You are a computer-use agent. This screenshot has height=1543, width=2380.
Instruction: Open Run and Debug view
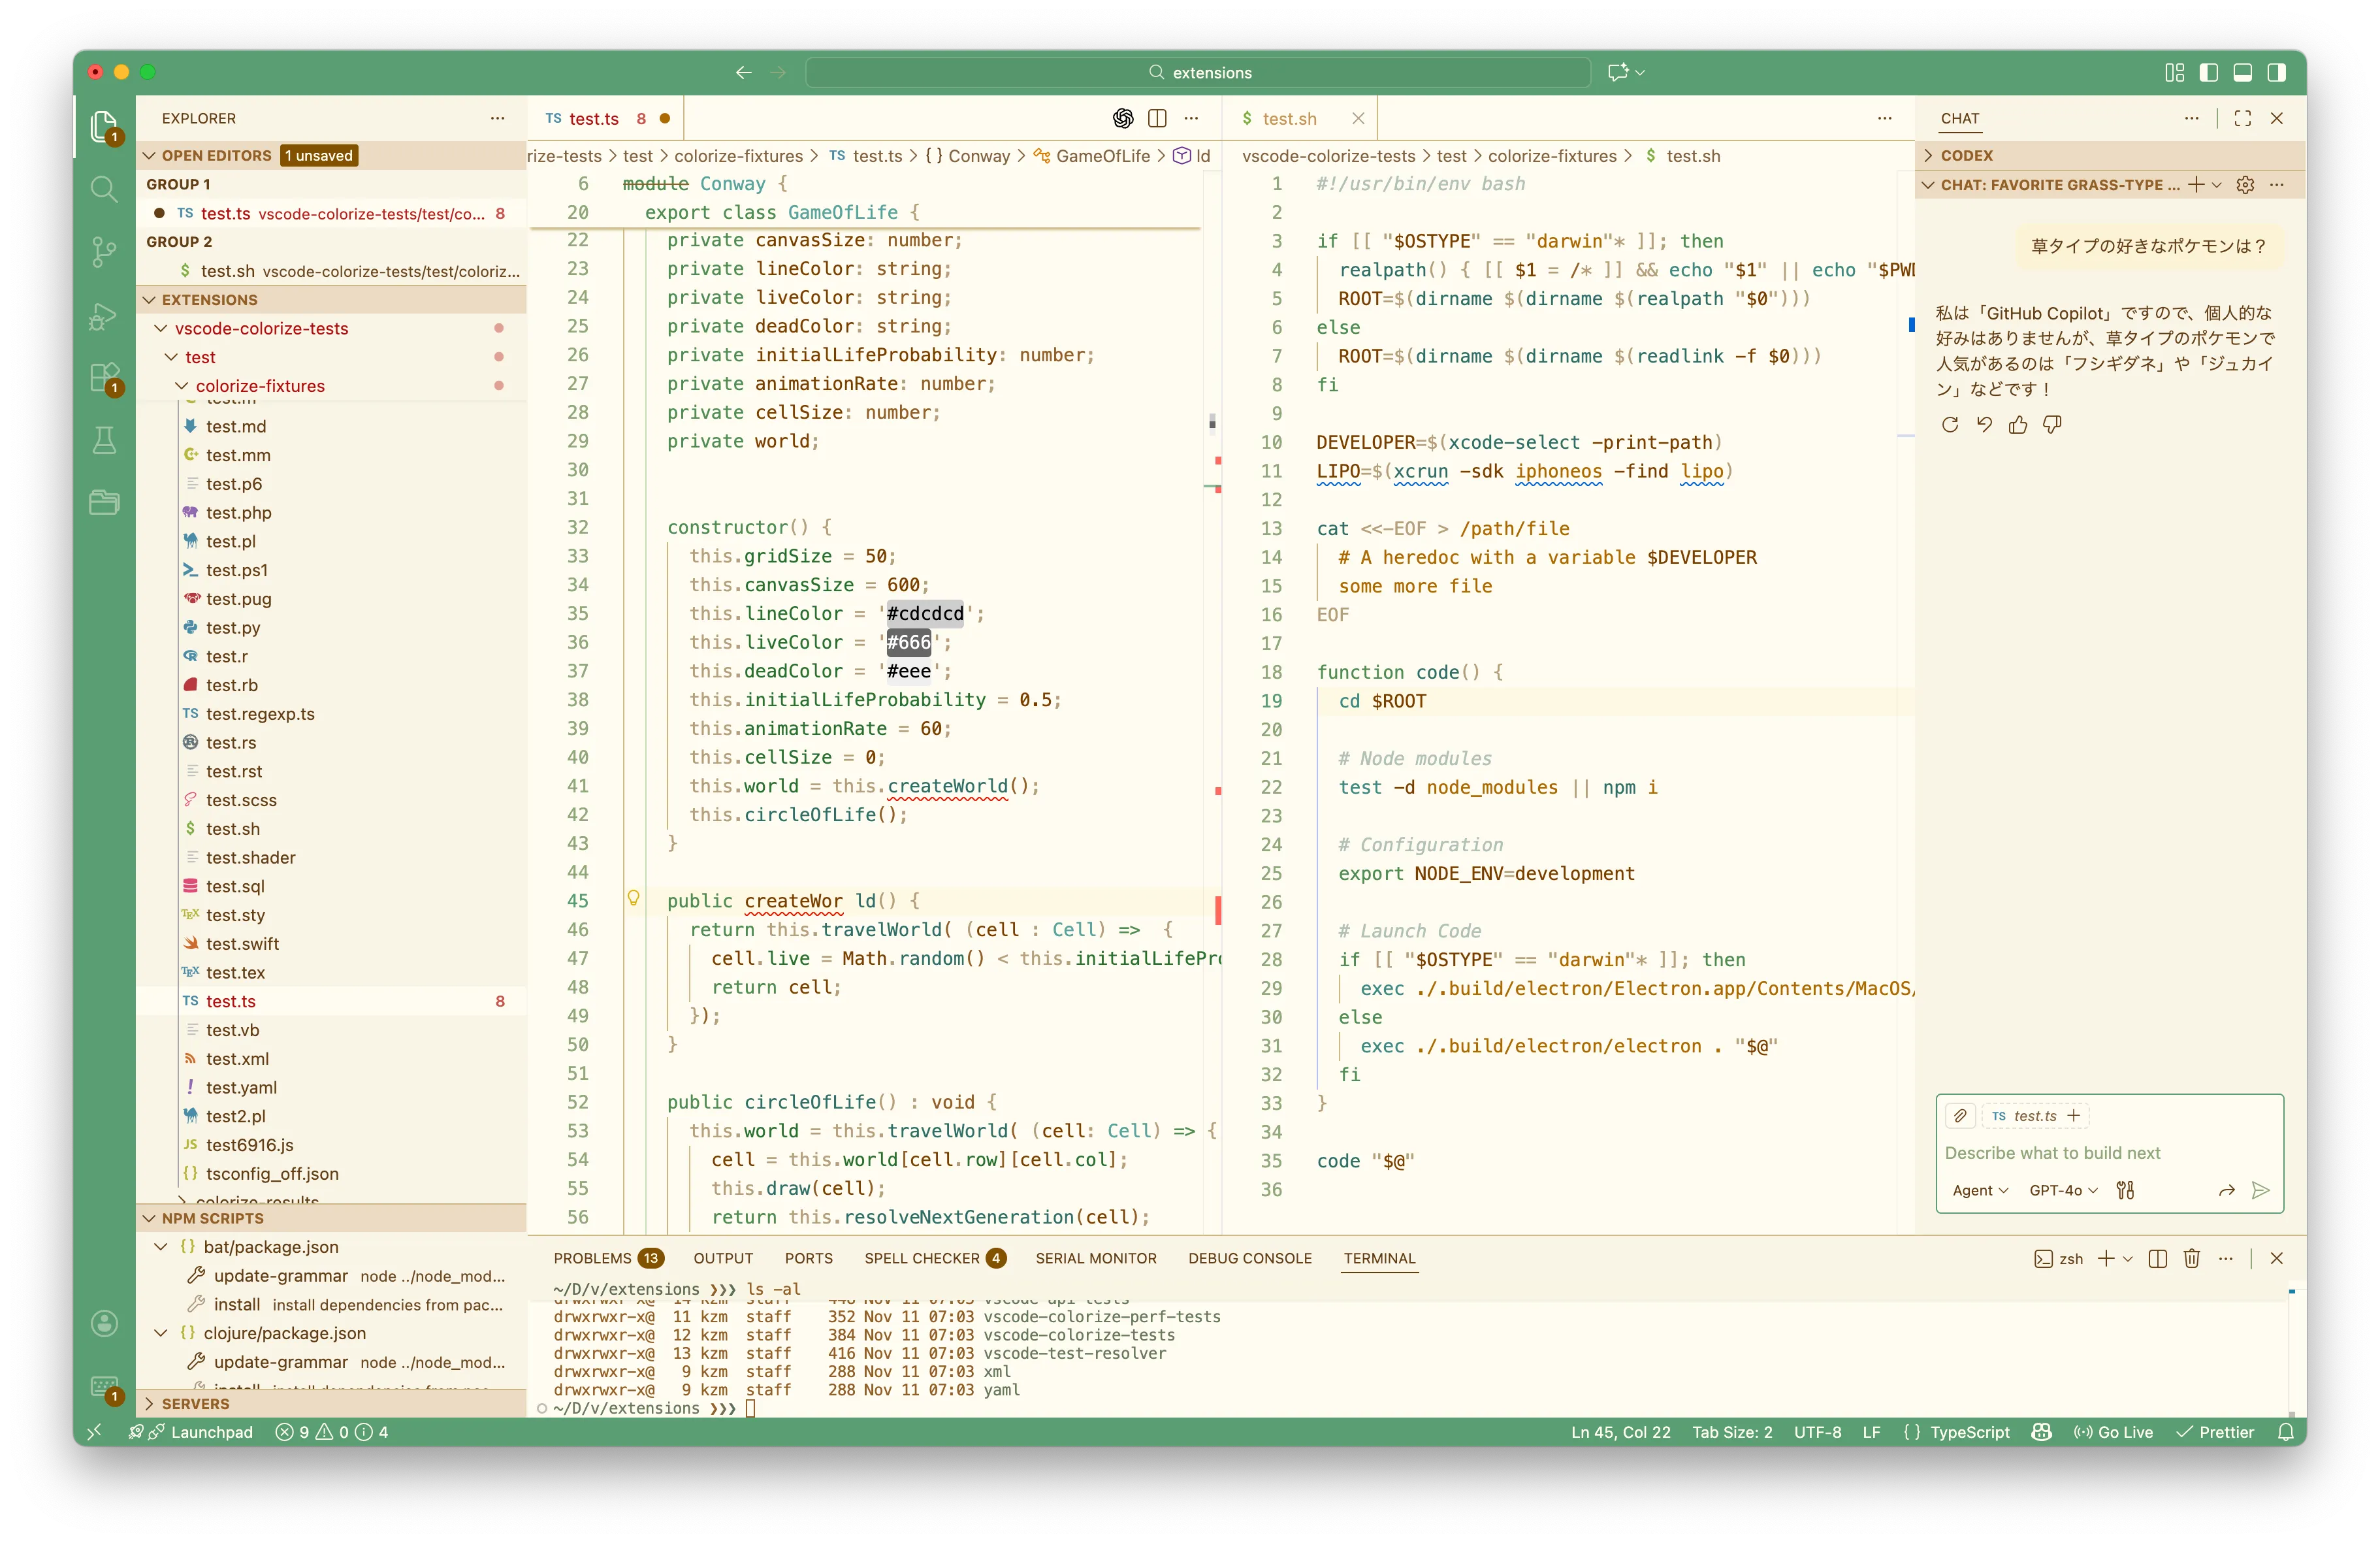click(104, 316)
